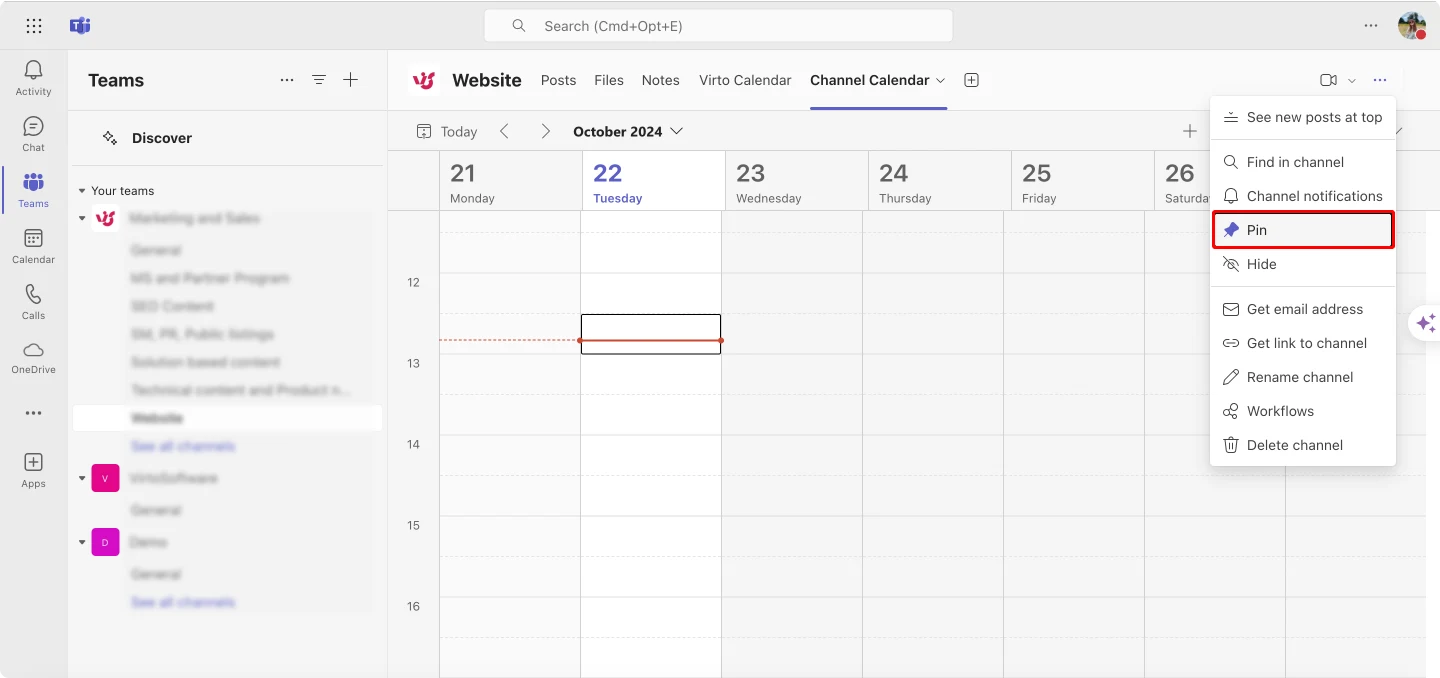The width and height of the screenshot is (1440, 678).
Task: Open the settings and more ellipsis at top
Action: tap(1371, 26)
